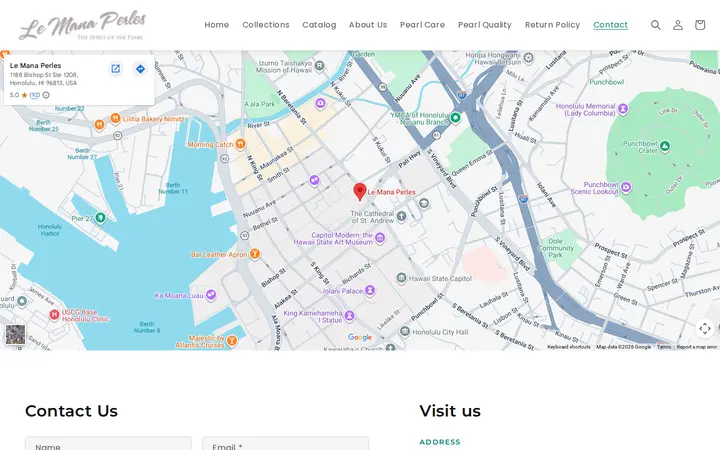Click the 1188 Bishop St address text

coord(44,79)
